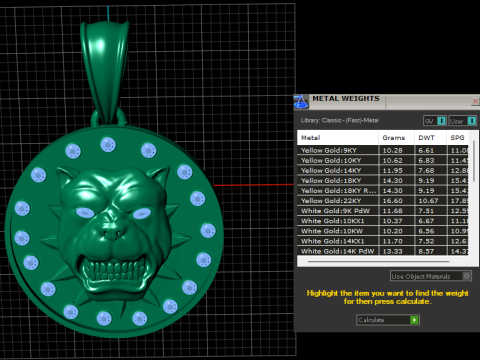
Task: Select the pendant bail in the viewport
Action: click(105, 72)
